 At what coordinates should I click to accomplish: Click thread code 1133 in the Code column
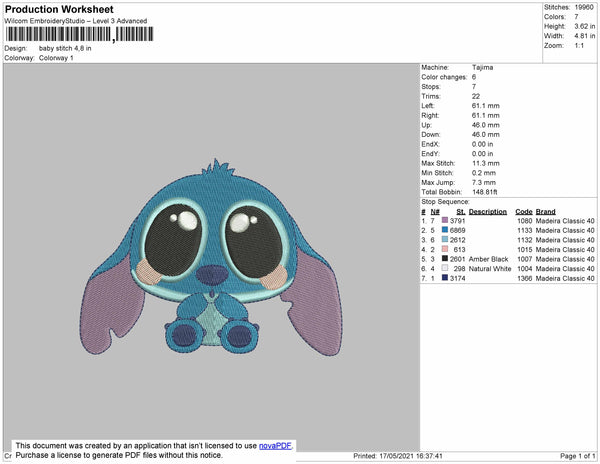coord(525,230)
